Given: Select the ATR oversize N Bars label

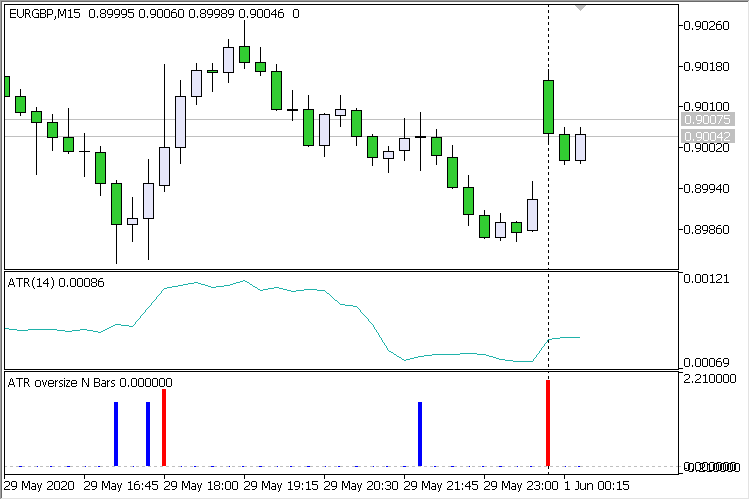Looking at the screenshot, I should click(x=89, y=382).
